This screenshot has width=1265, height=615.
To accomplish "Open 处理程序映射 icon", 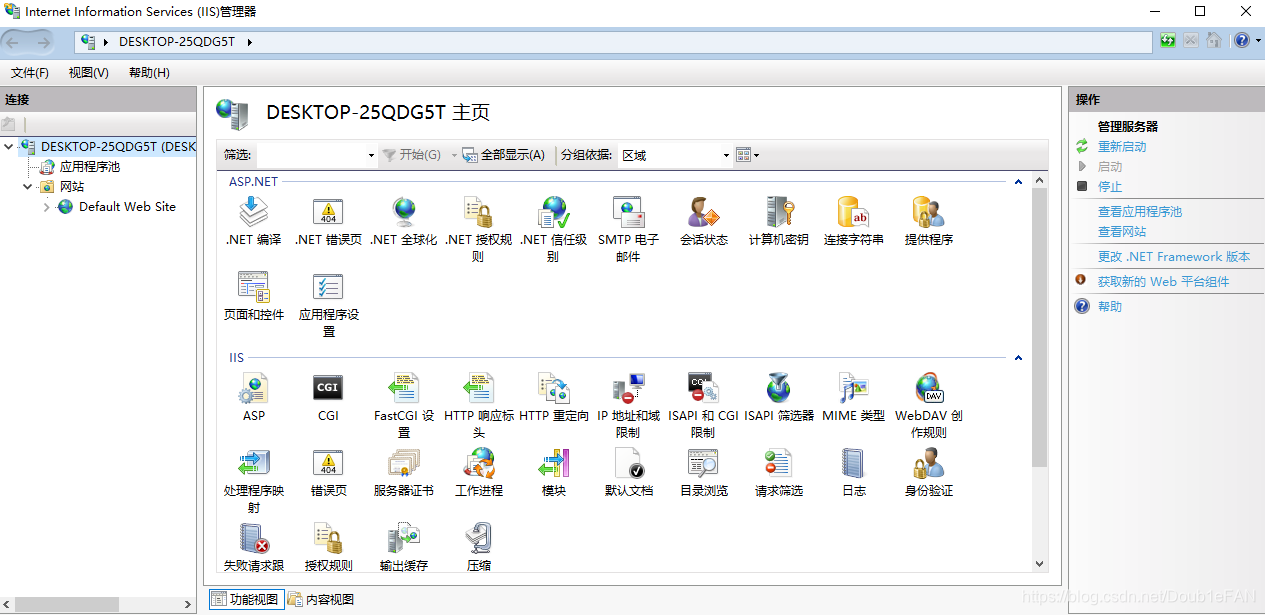I will pos(253,463).
